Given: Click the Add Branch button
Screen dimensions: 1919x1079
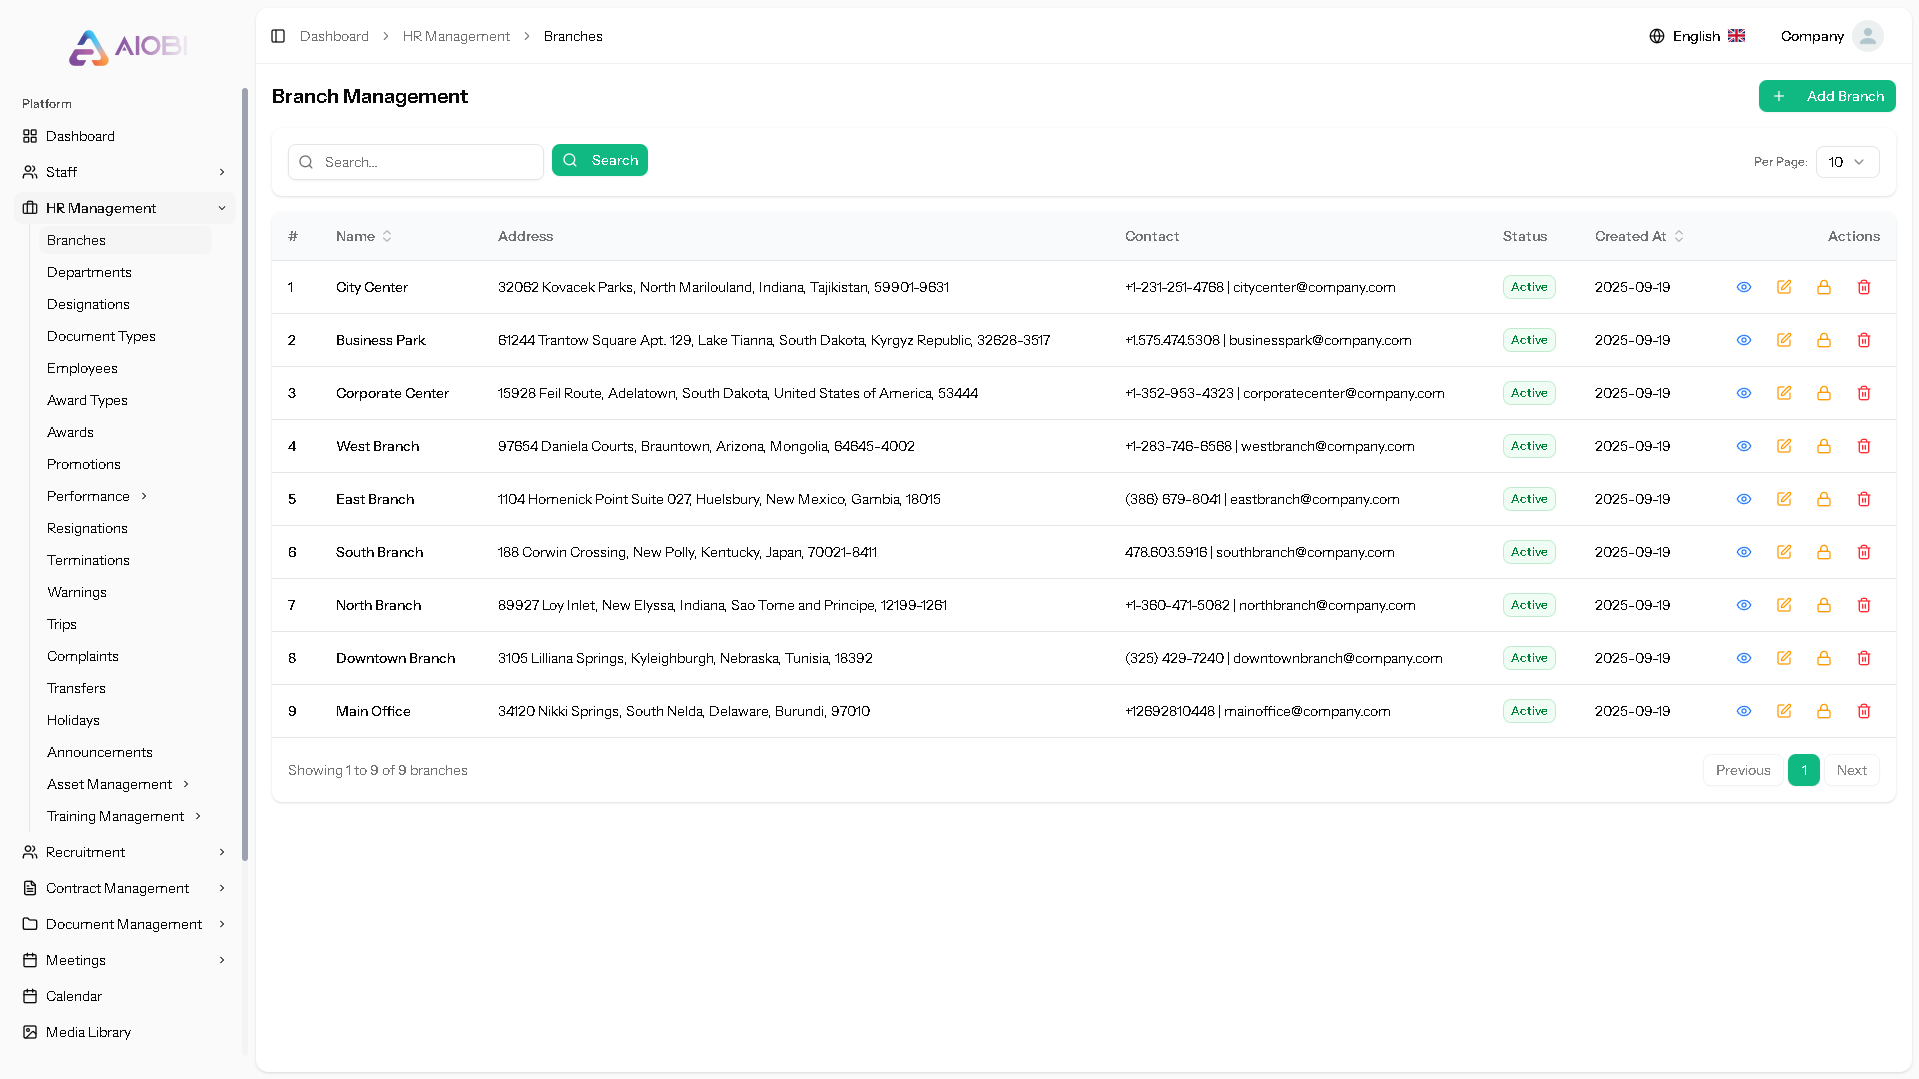Looking at the screenshot, I should 1827,96.
